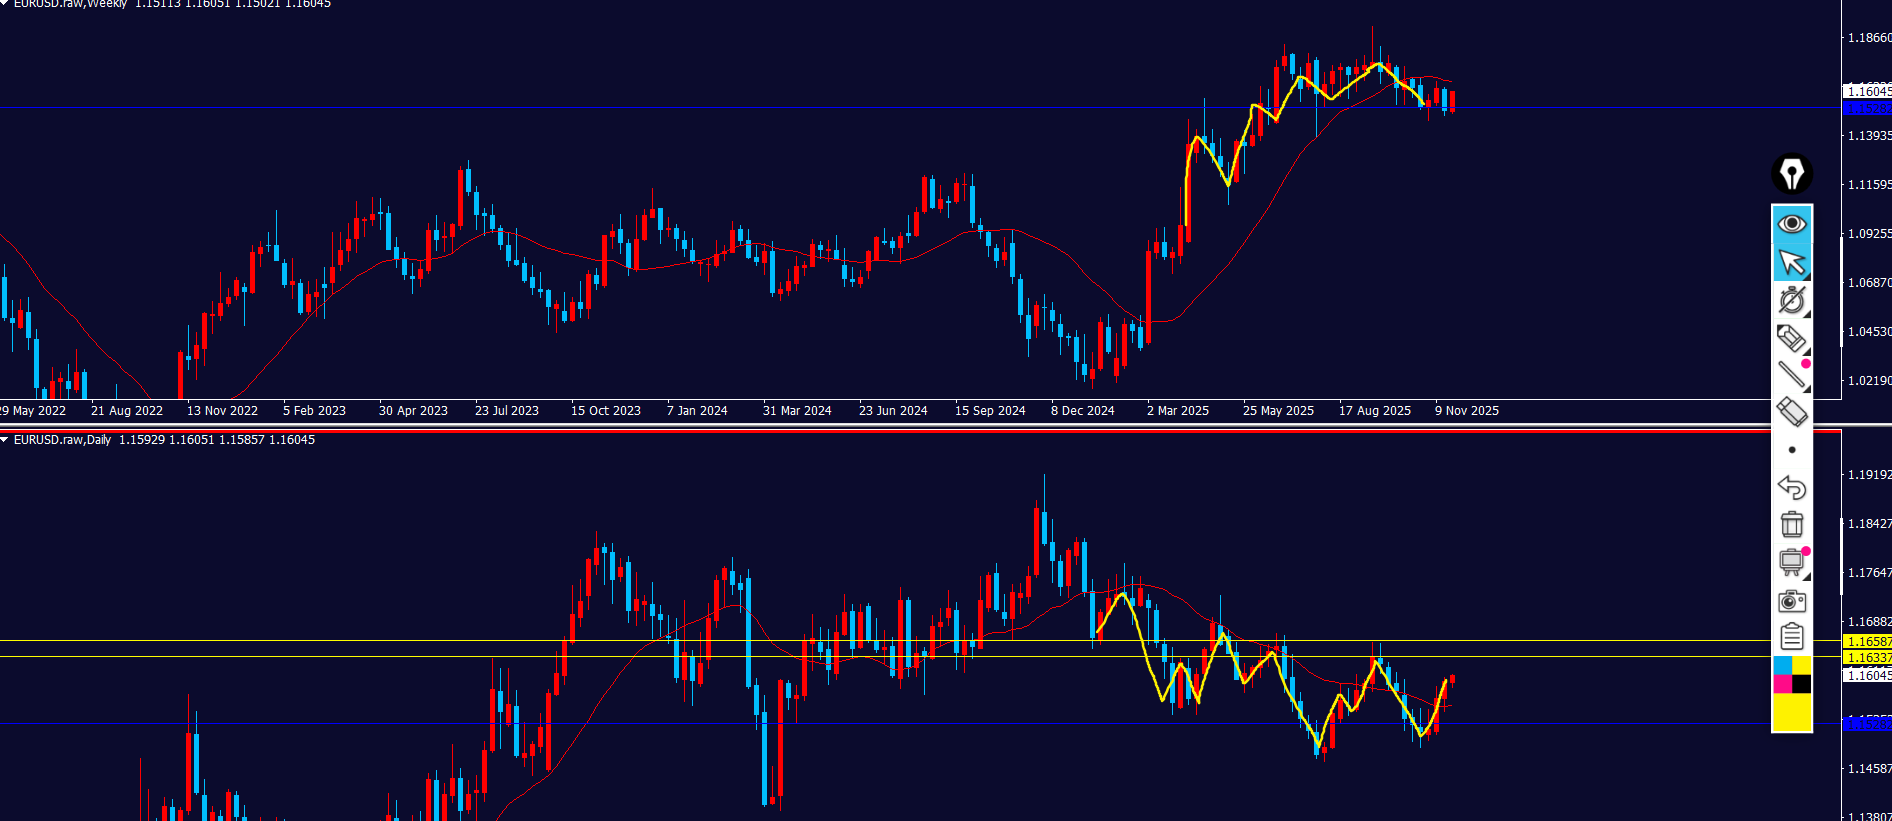Click the 1.16337 yellow price level label
Viewport: 1892px width, 821px height.
tap(1867, 658)
